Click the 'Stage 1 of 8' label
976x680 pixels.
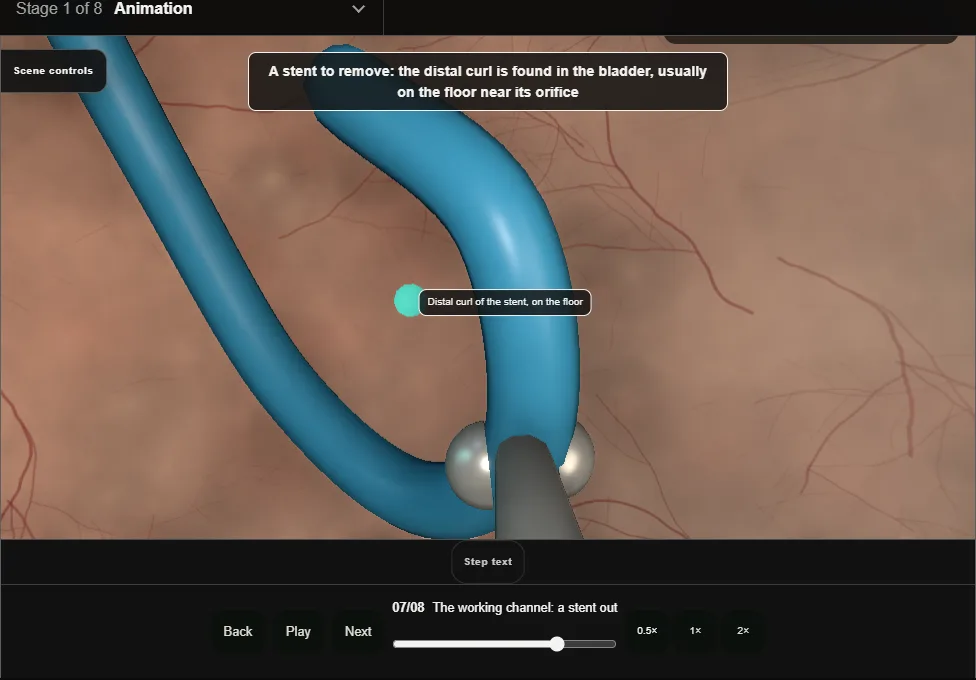[x=59, y=9]
